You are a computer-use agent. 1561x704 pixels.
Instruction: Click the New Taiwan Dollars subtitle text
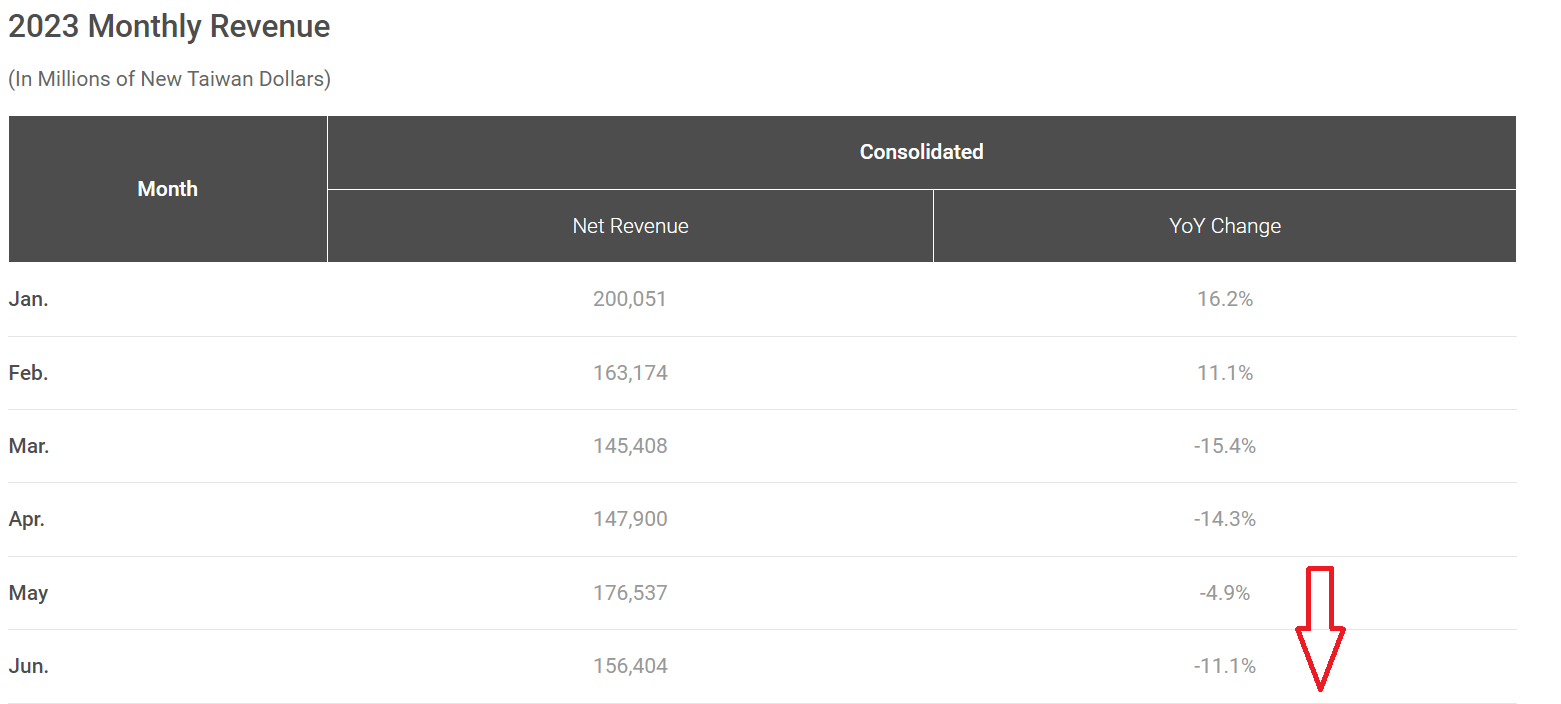tap(169, 79)
